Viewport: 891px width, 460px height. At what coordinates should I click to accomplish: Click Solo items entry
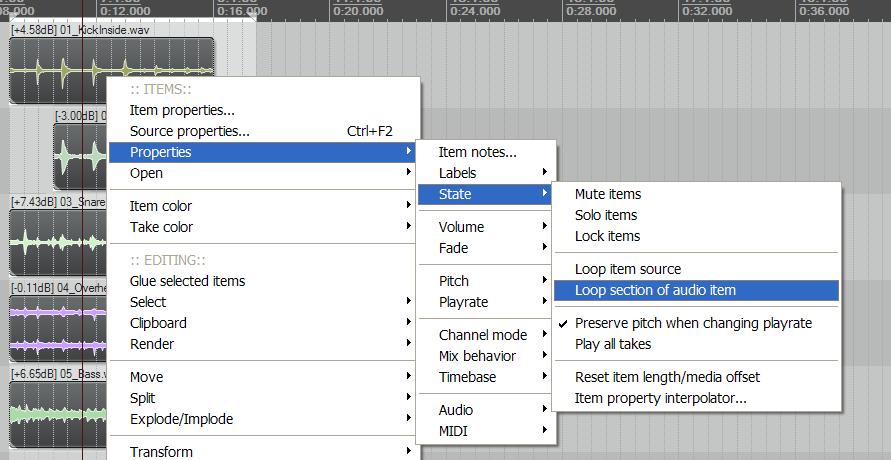(x=606, y=215)
